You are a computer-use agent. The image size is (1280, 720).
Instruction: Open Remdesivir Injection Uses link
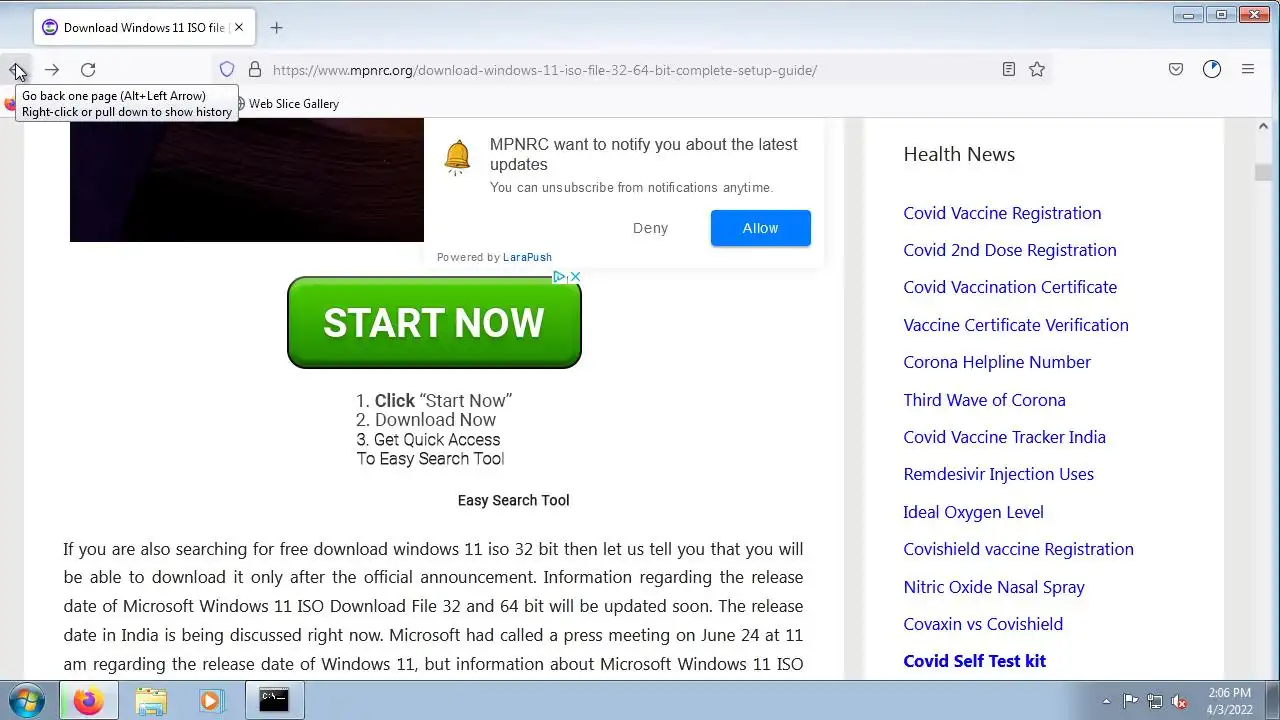click(998, 474)
